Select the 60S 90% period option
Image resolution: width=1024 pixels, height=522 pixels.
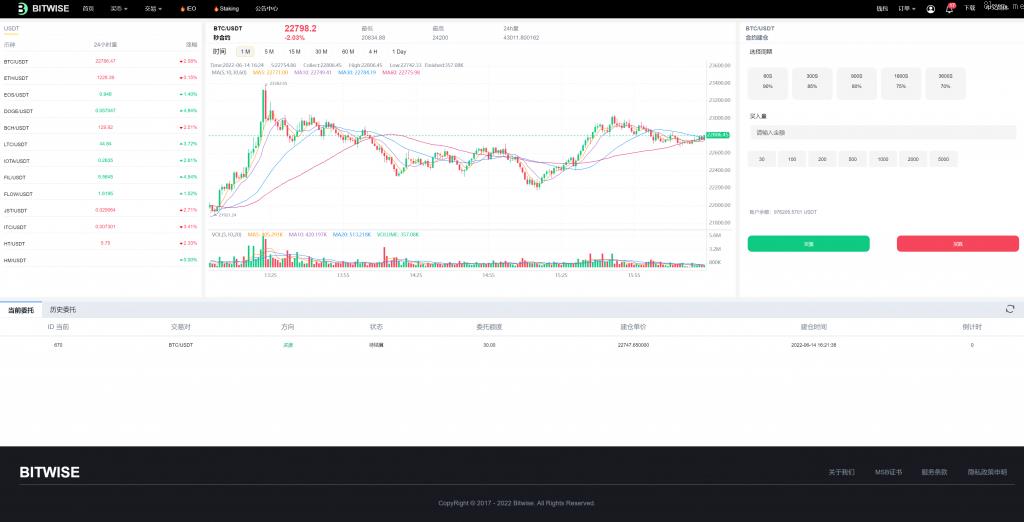[x=768, y=81]
